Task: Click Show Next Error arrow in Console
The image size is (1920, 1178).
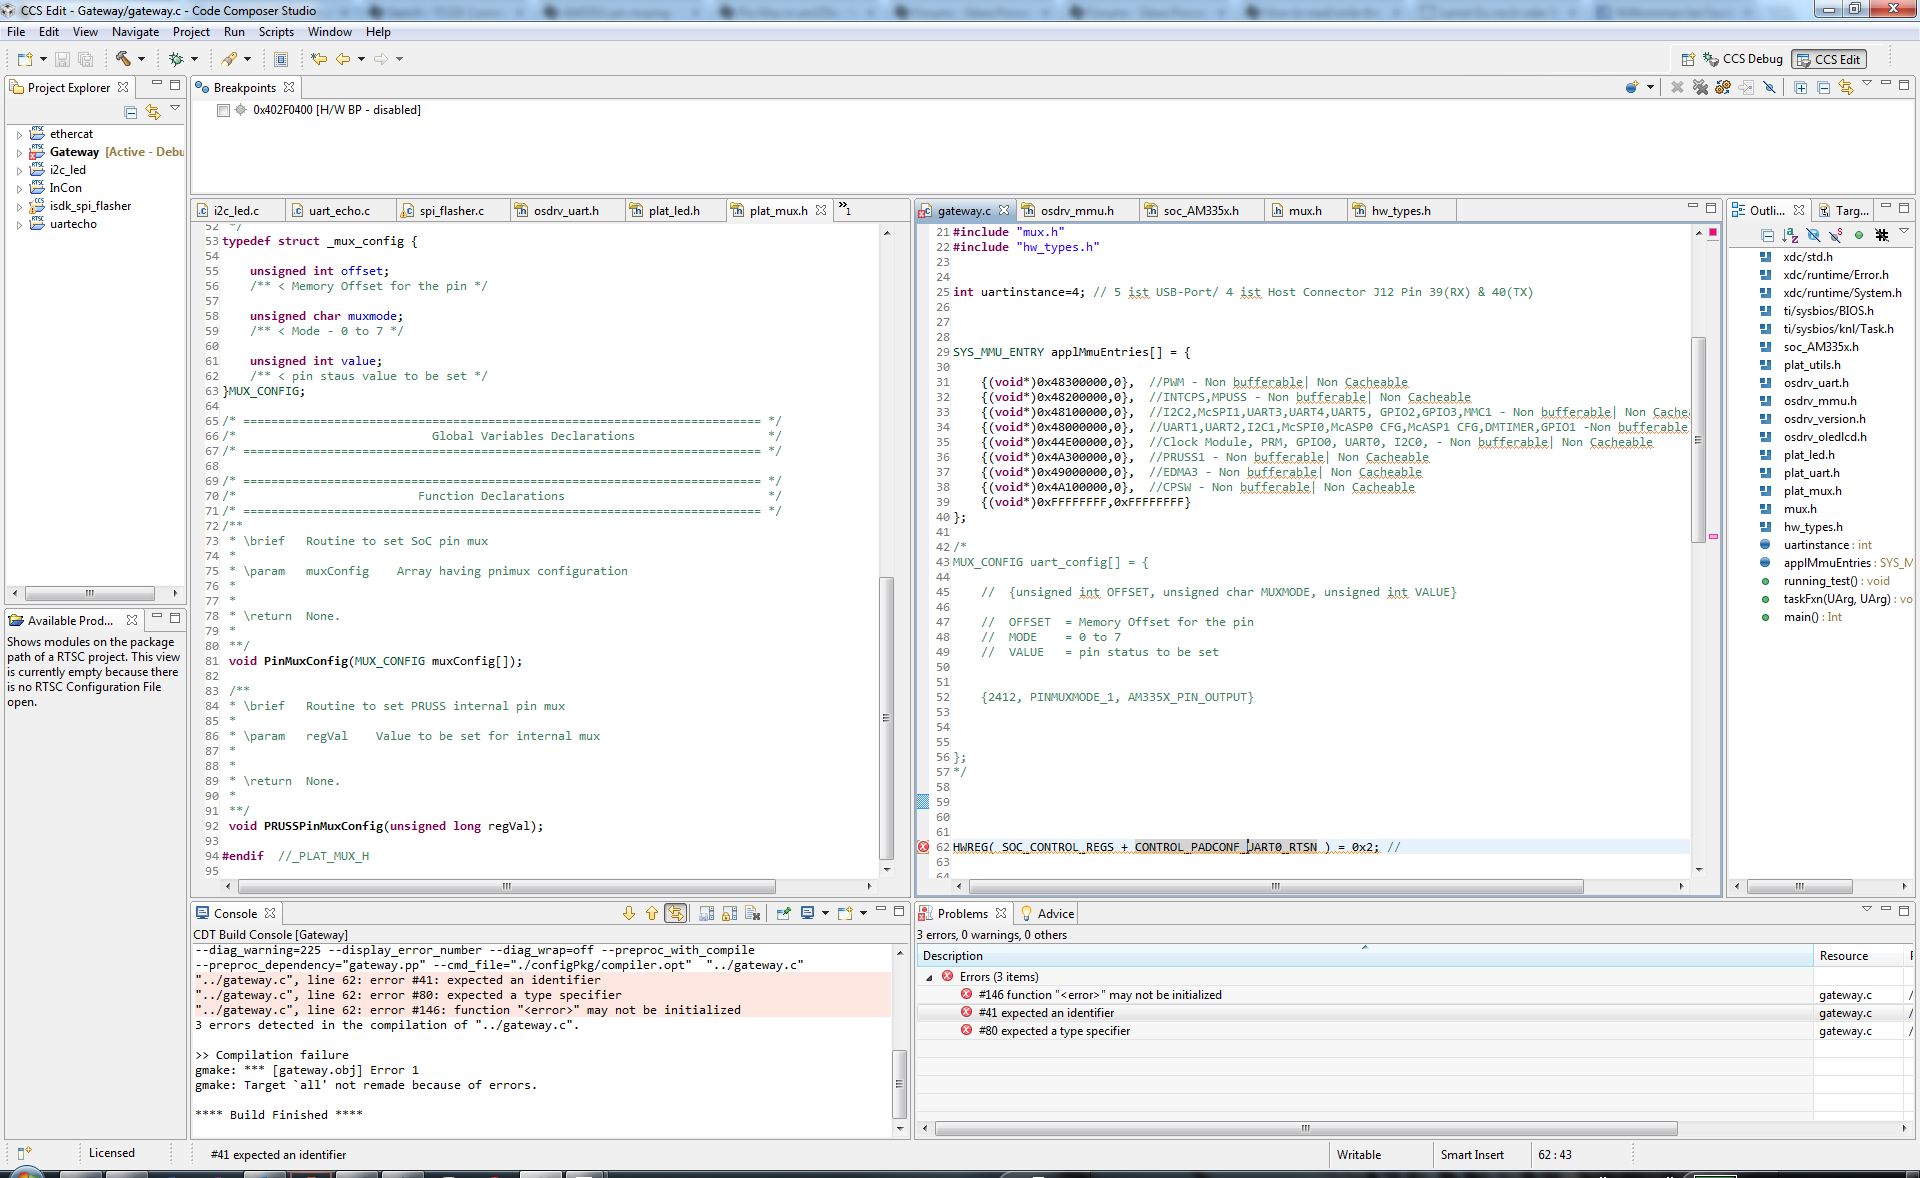Action: [x=628, y=913]
